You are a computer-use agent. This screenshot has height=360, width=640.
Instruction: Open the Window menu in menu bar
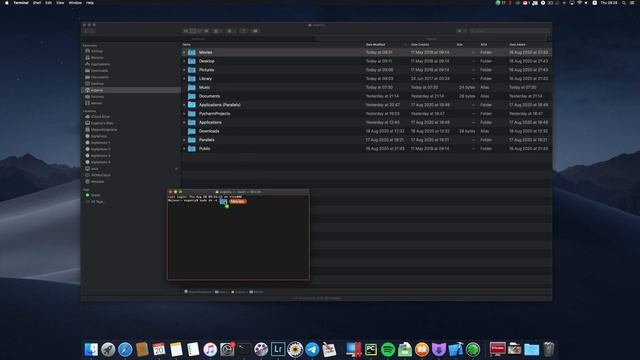[x=75, y=3]
